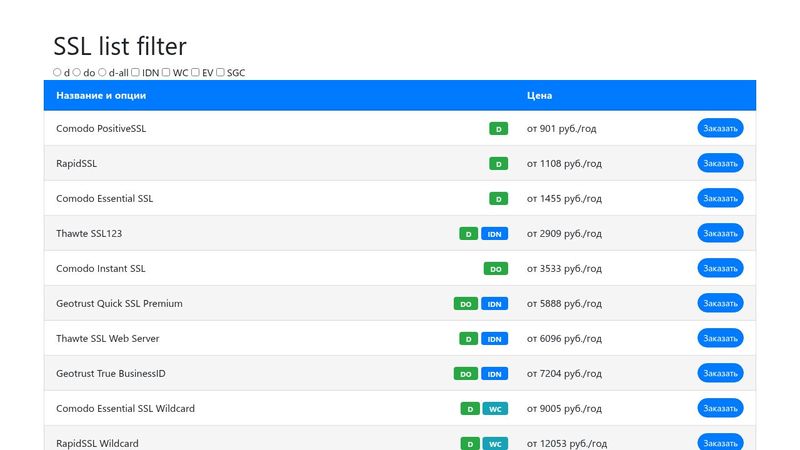Click the price 'от 901 руб./год'
The width and height of the screenshot is (800, 450).
(x=562, y=129)
